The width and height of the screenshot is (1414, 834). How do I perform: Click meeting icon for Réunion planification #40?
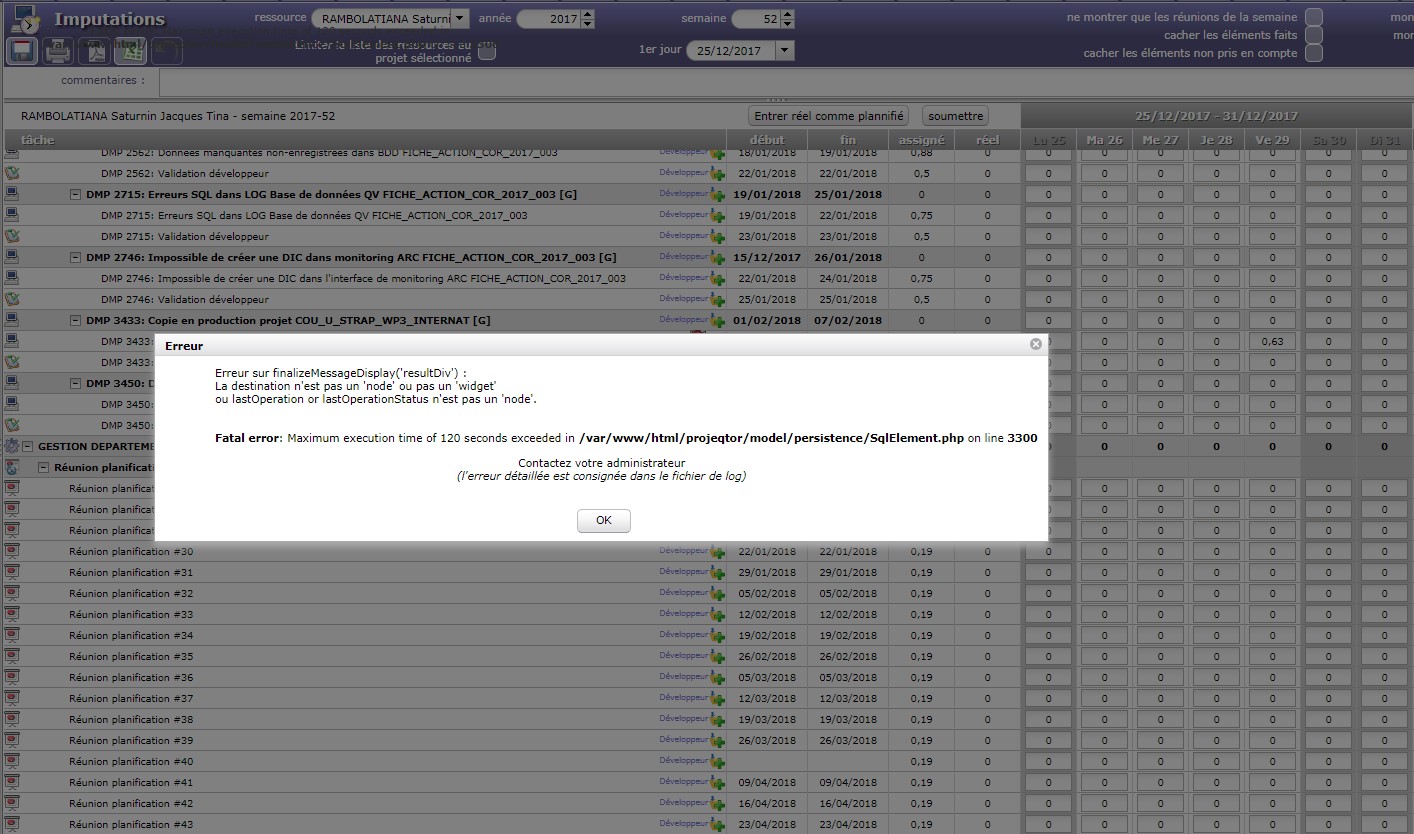click(12, 761)
